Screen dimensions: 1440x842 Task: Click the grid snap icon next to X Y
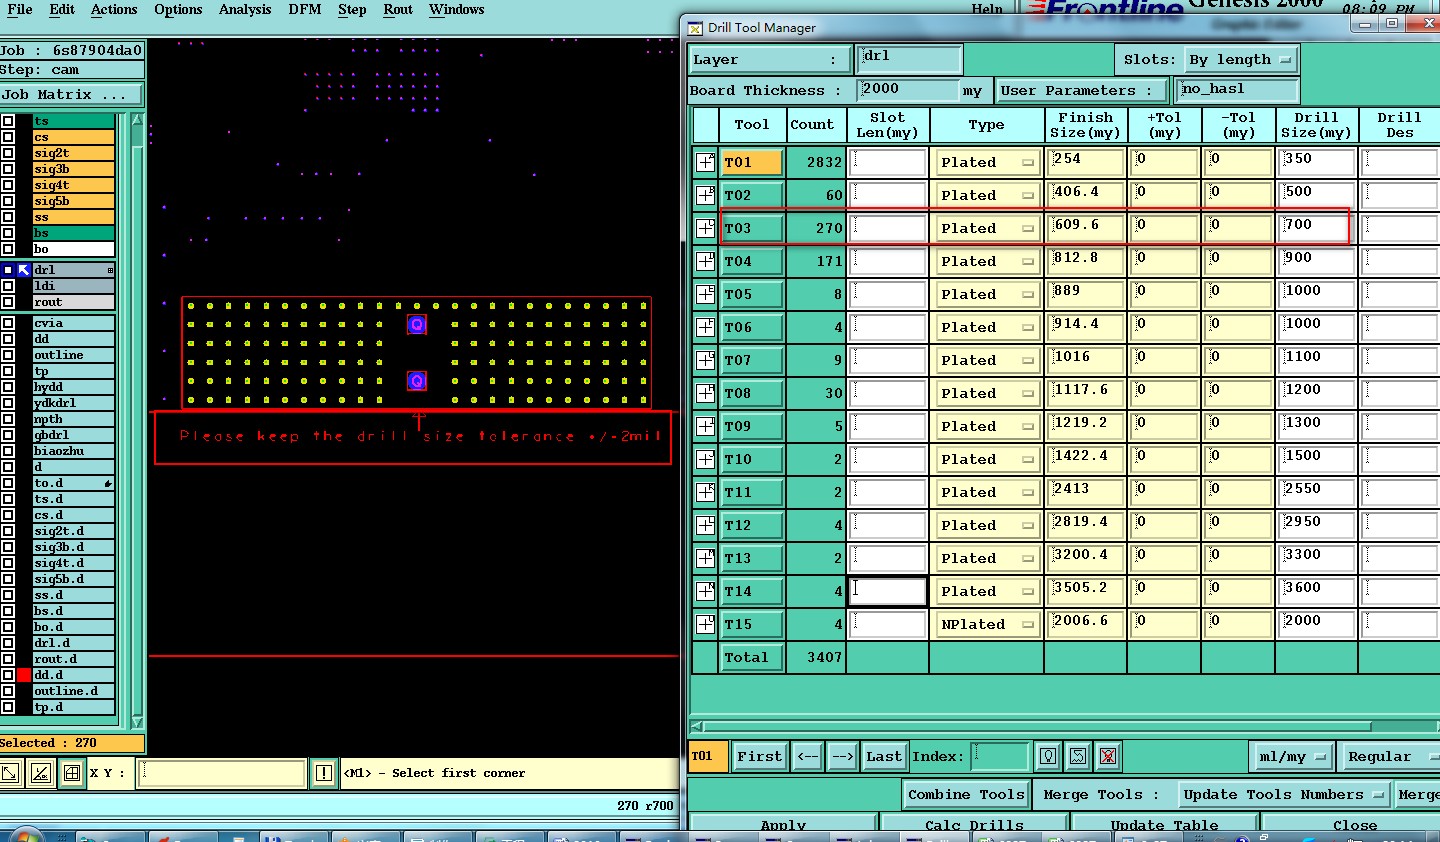click(72, 773)
